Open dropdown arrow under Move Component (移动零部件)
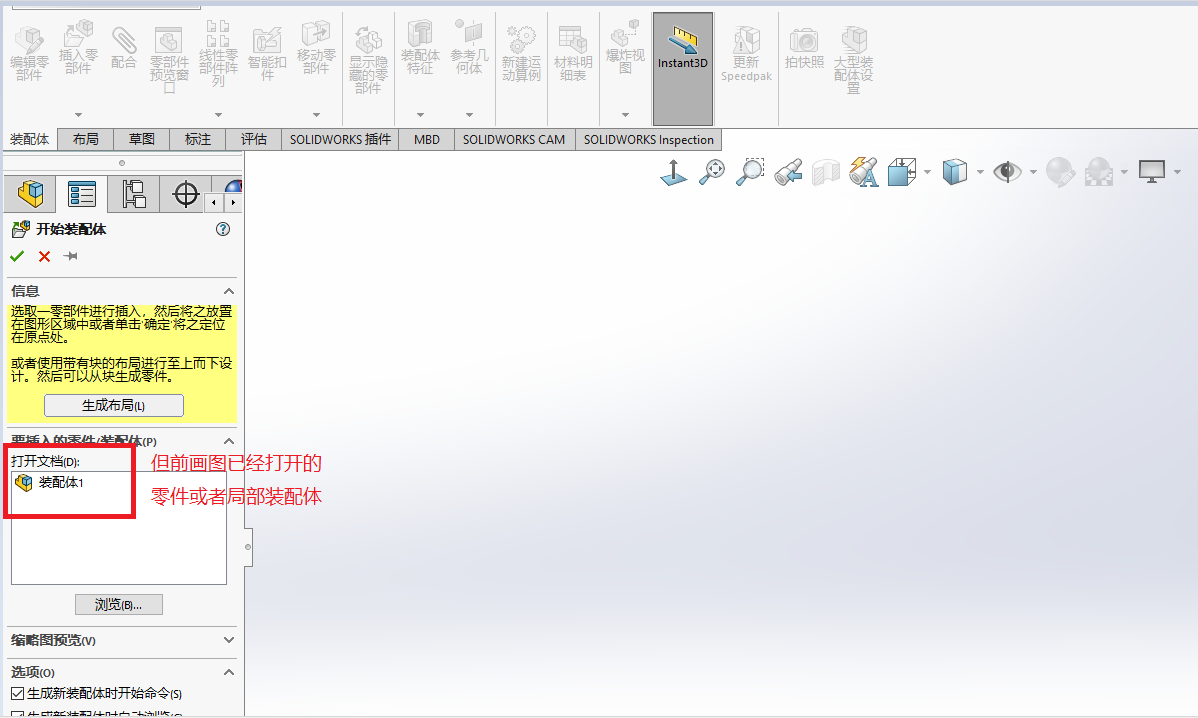The width and height of the screenshot is (1198, 718). coord(316,115)
